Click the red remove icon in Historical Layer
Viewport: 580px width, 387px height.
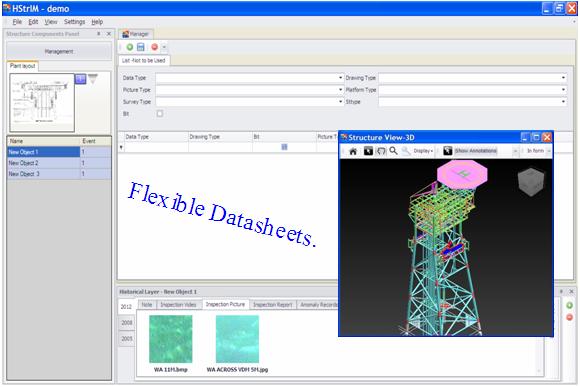coord(570,317)
